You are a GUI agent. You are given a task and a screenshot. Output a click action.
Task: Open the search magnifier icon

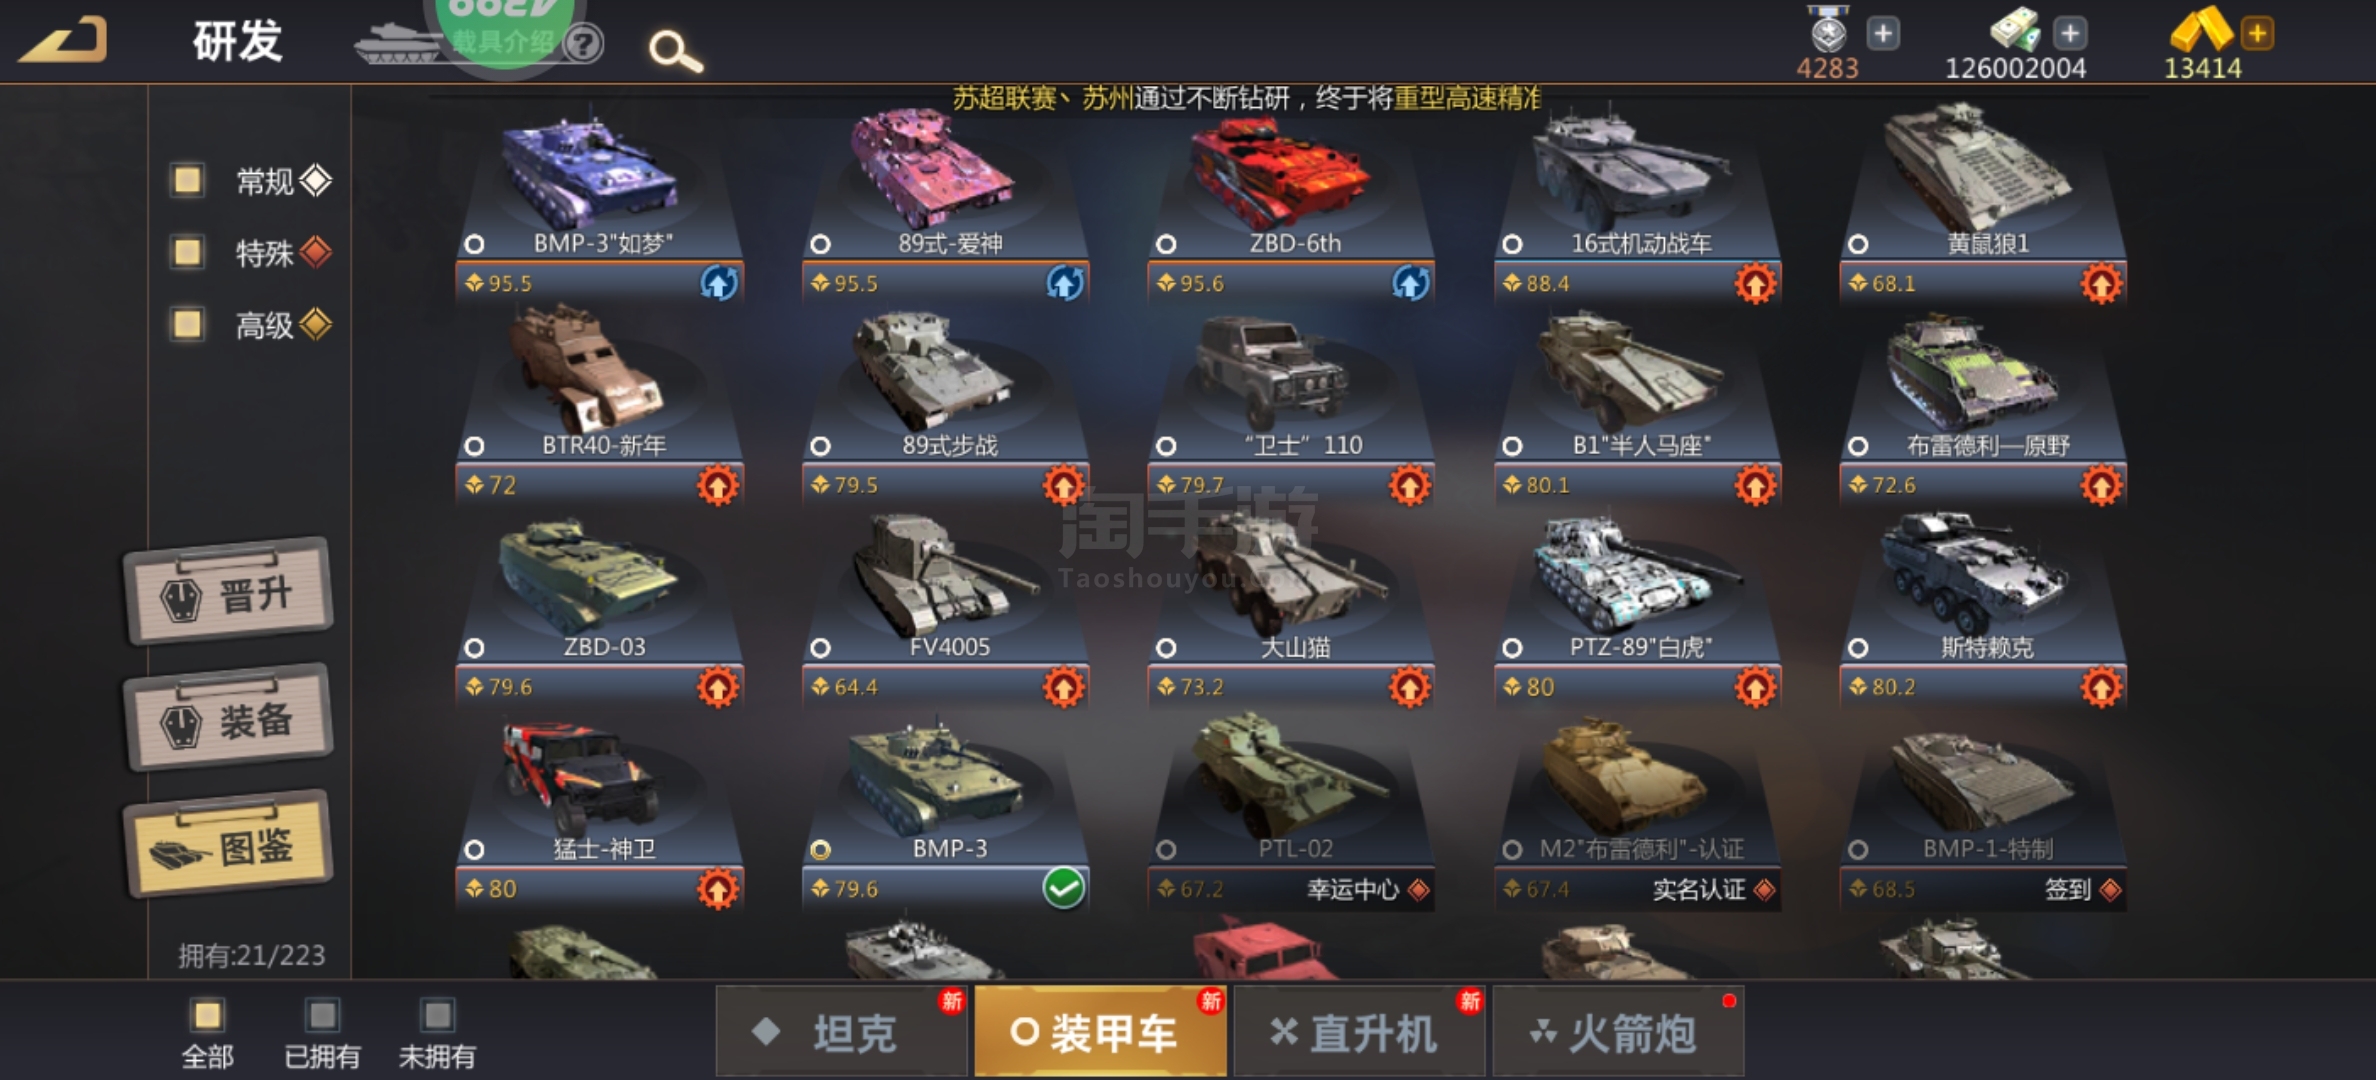[x=676, y=51]
